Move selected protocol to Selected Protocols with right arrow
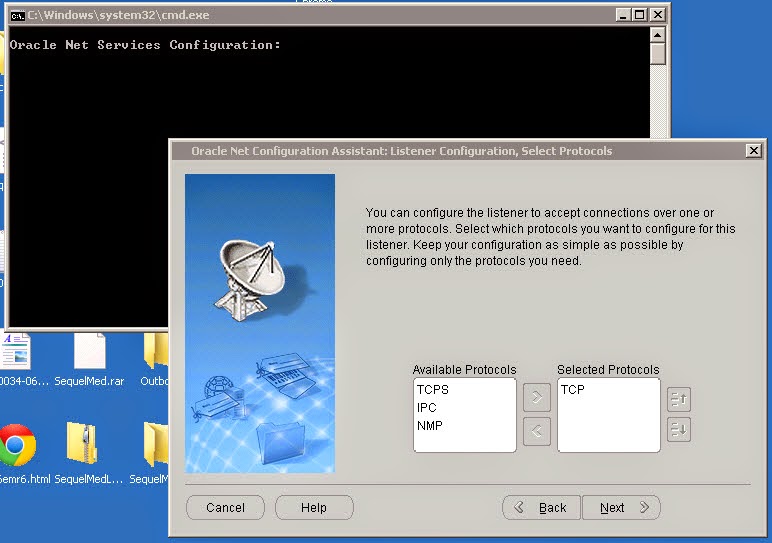Image resolution: width=772 pixels, height=543 pixels. click(x=537, y=397)
